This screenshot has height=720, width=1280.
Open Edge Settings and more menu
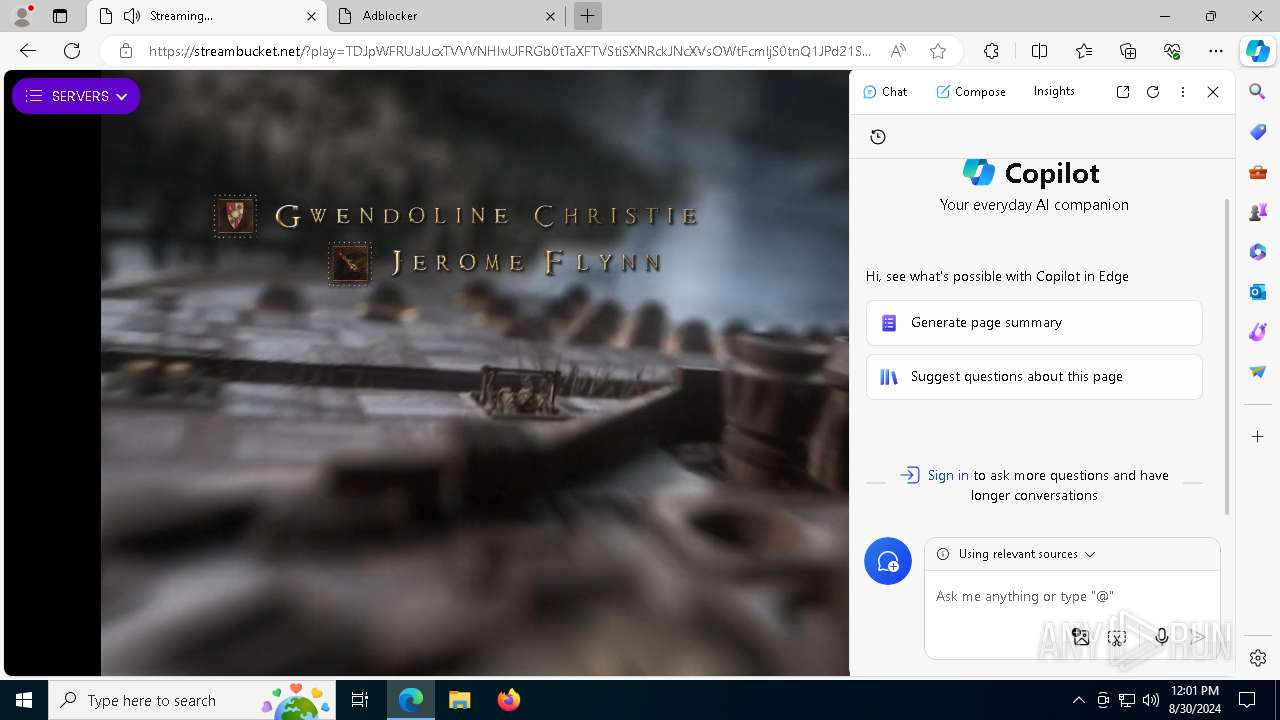click(x=1216, y=51)
